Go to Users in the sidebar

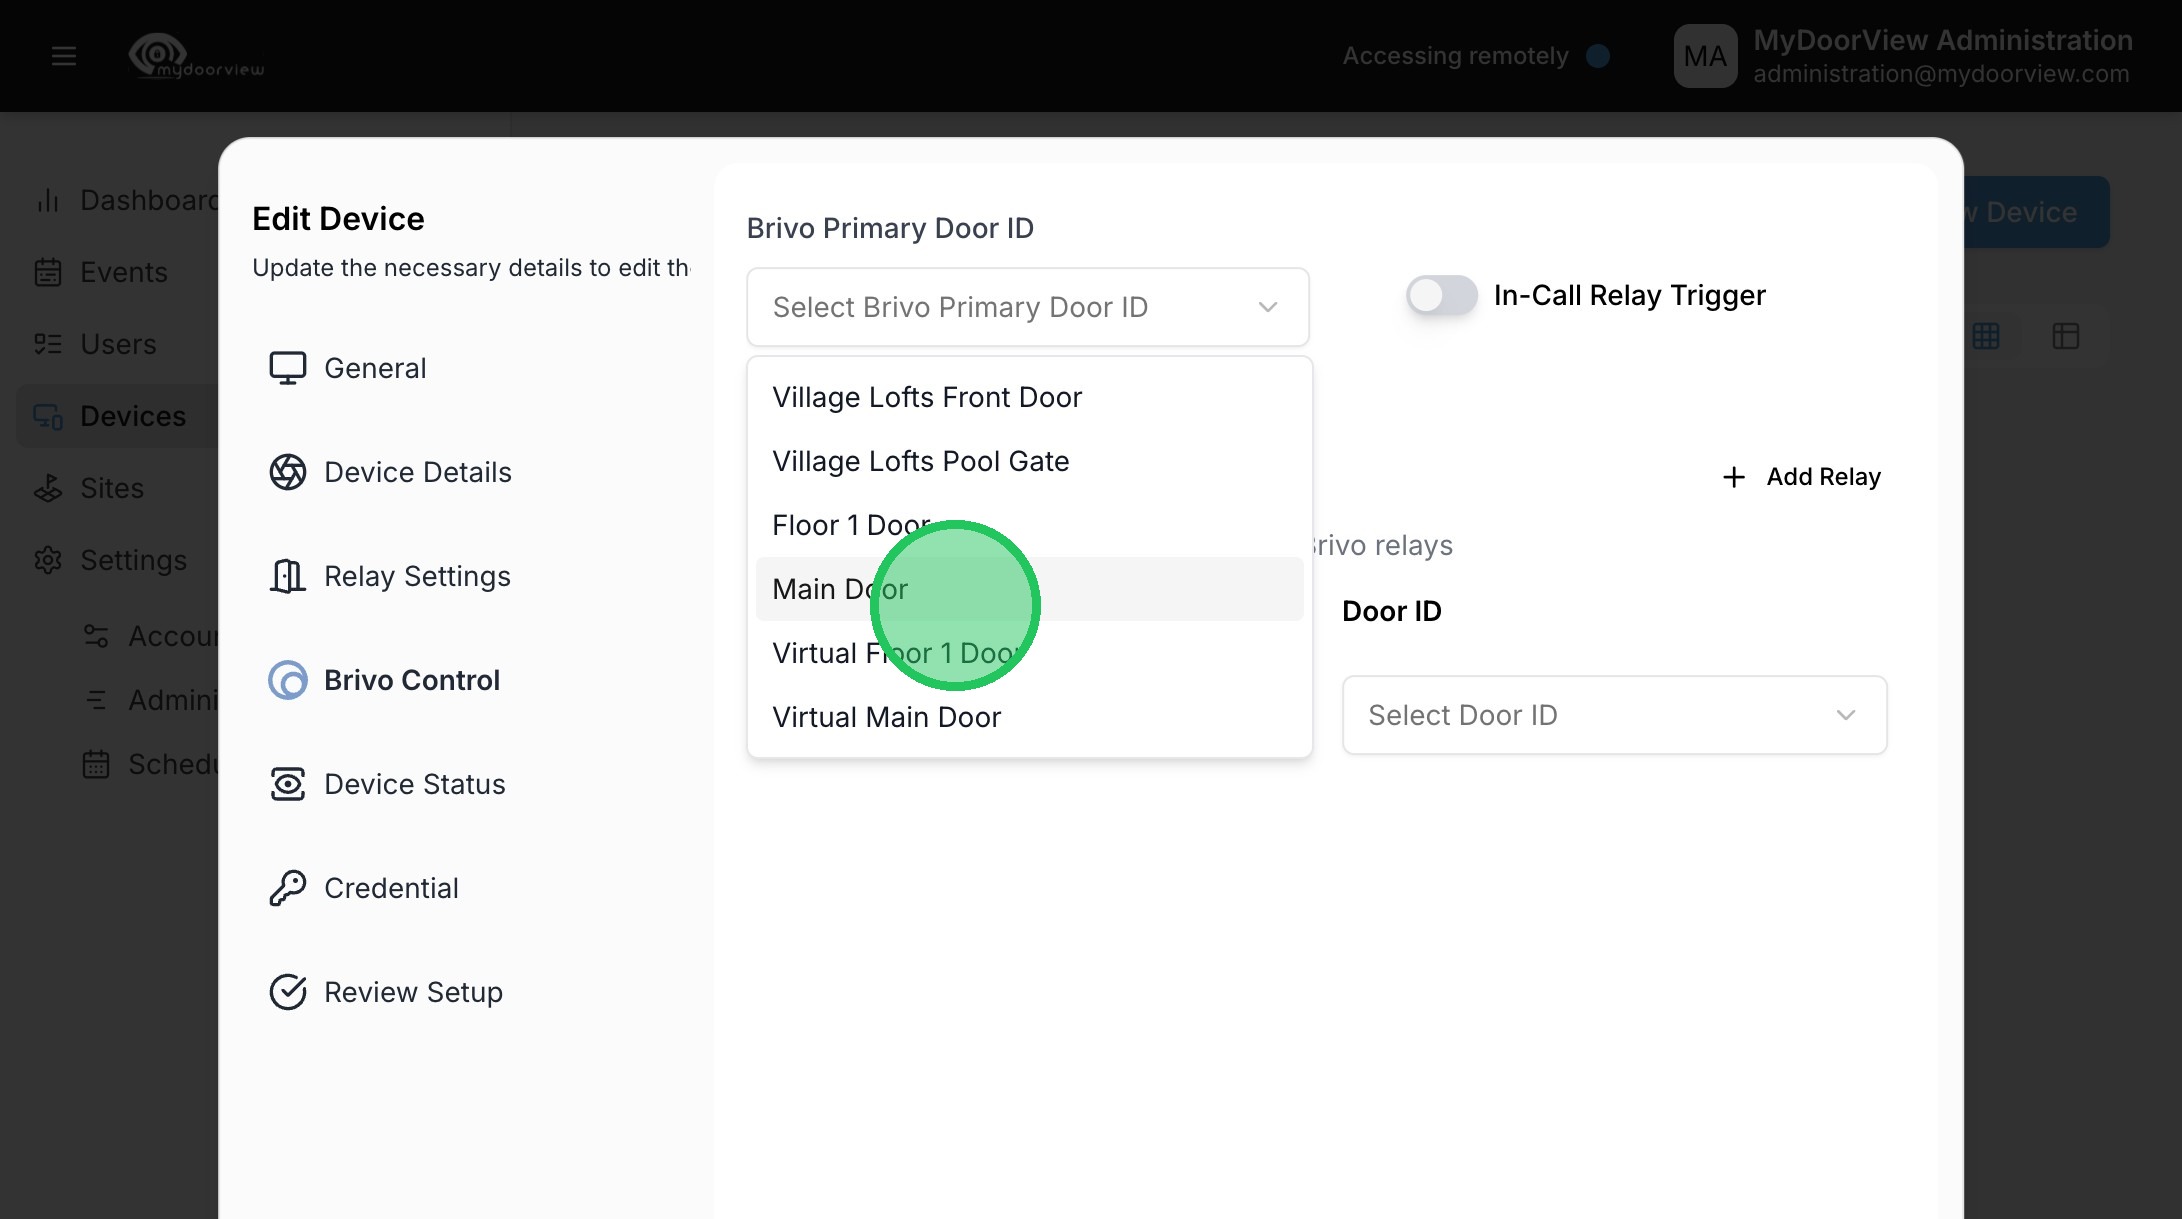[117, 344]
